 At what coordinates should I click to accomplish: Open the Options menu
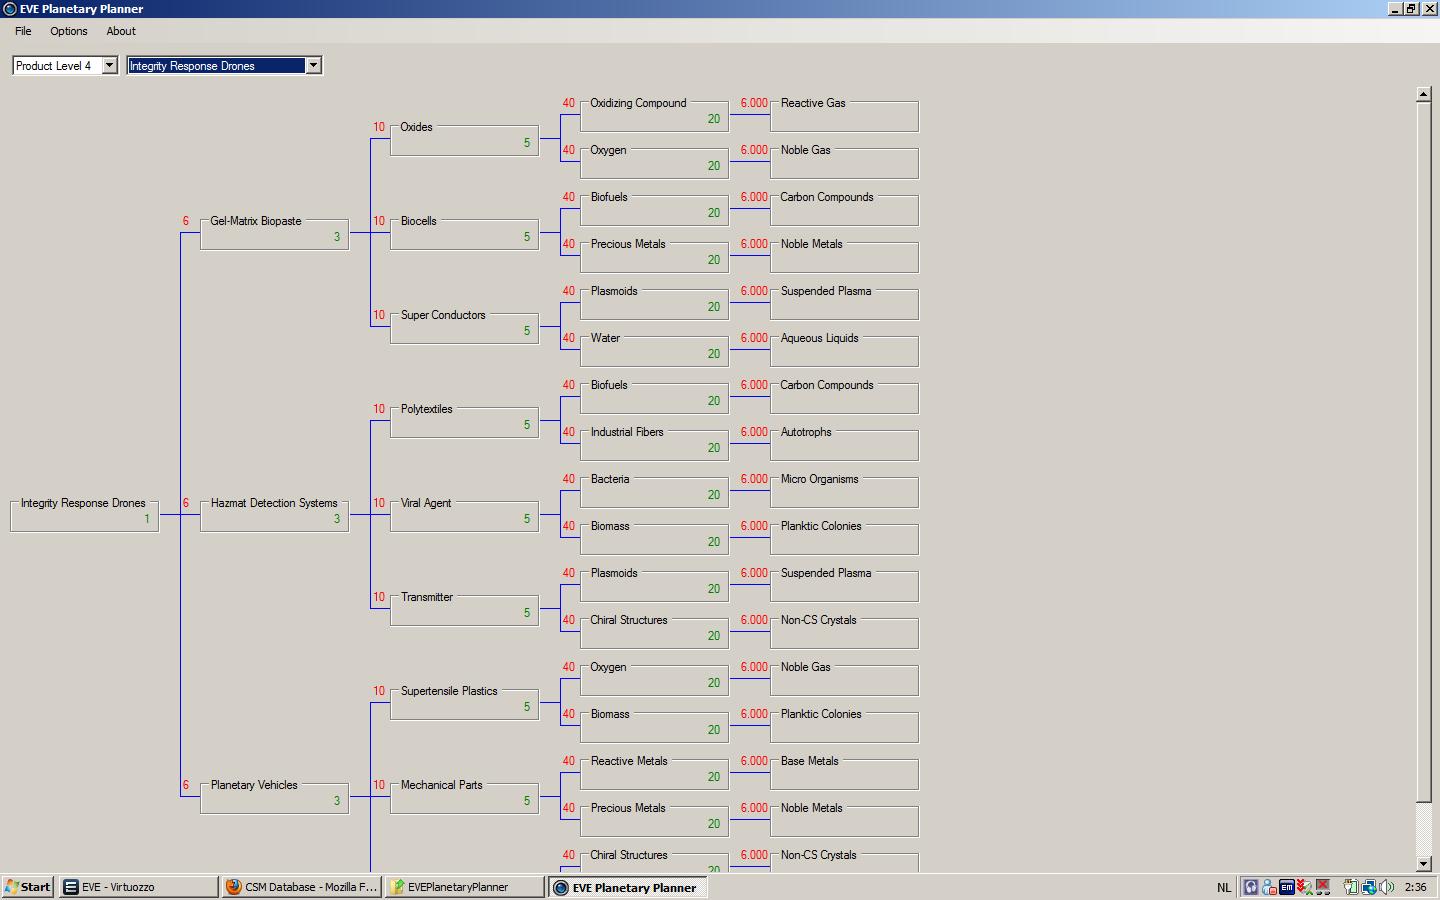[x=69, y=31]
